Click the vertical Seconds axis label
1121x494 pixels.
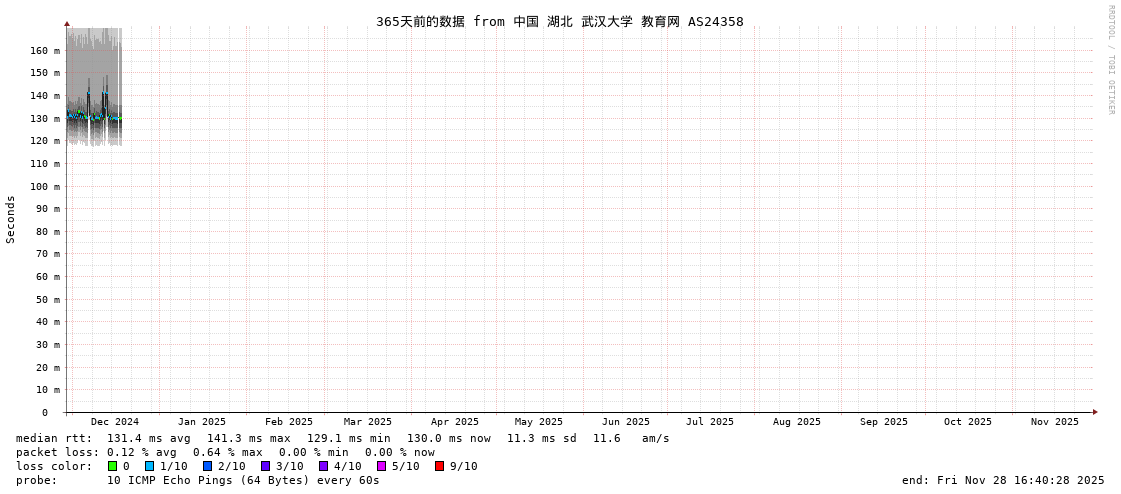click(11, 219)
